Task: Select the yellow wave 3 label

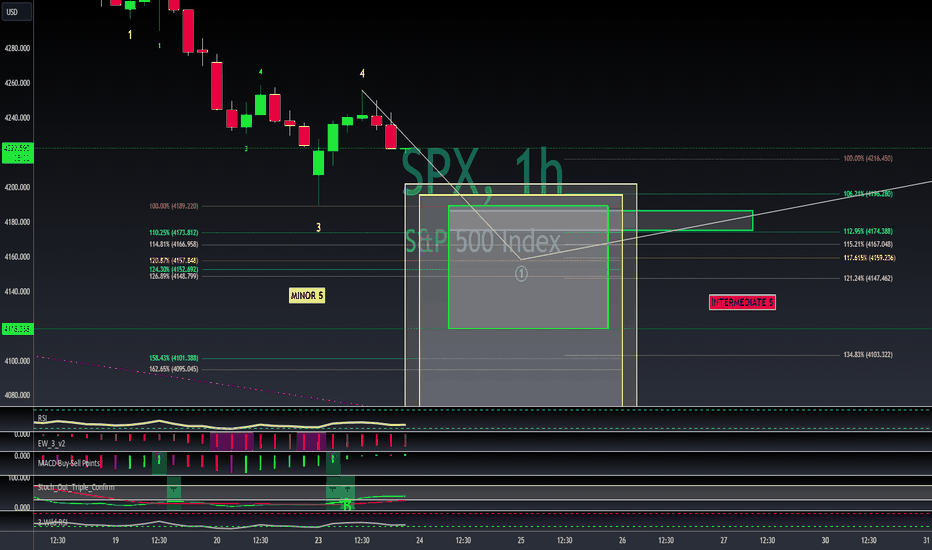Action: [x=319, y=227]
